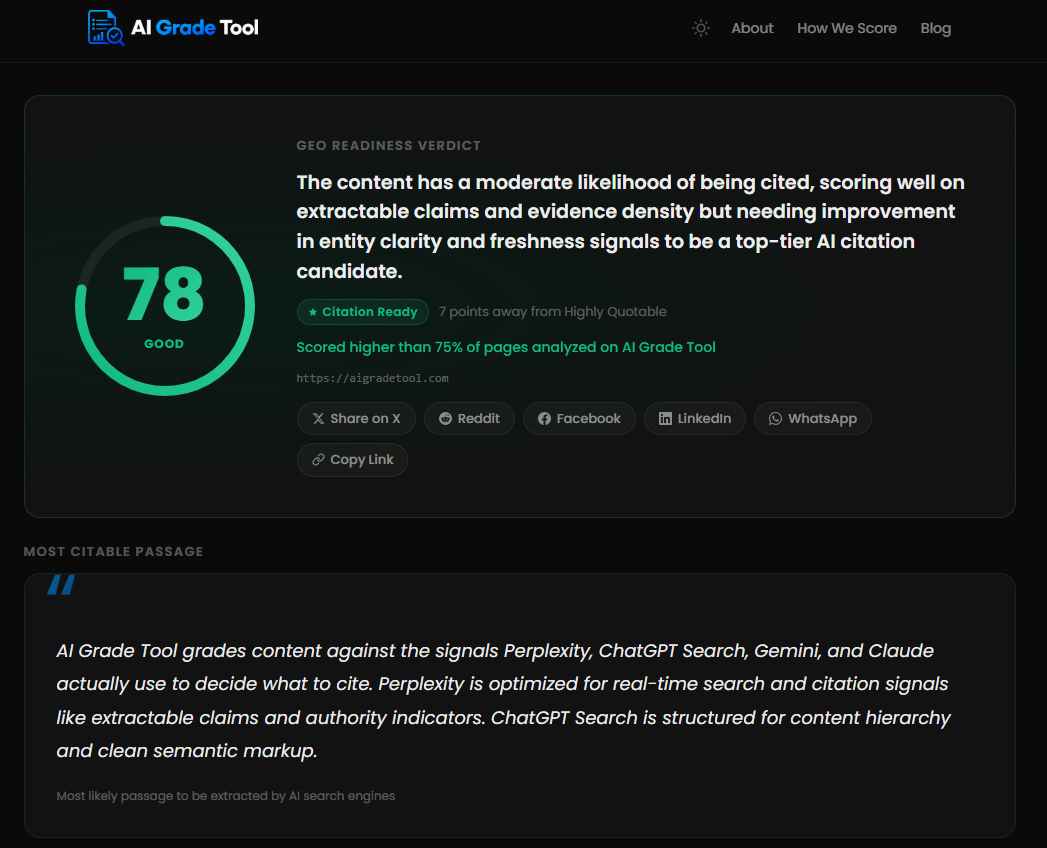Image resolution: width=1047 pixels, height=848 pixels.
Task: Go to the Blog
Action: (x=935, y=28)
